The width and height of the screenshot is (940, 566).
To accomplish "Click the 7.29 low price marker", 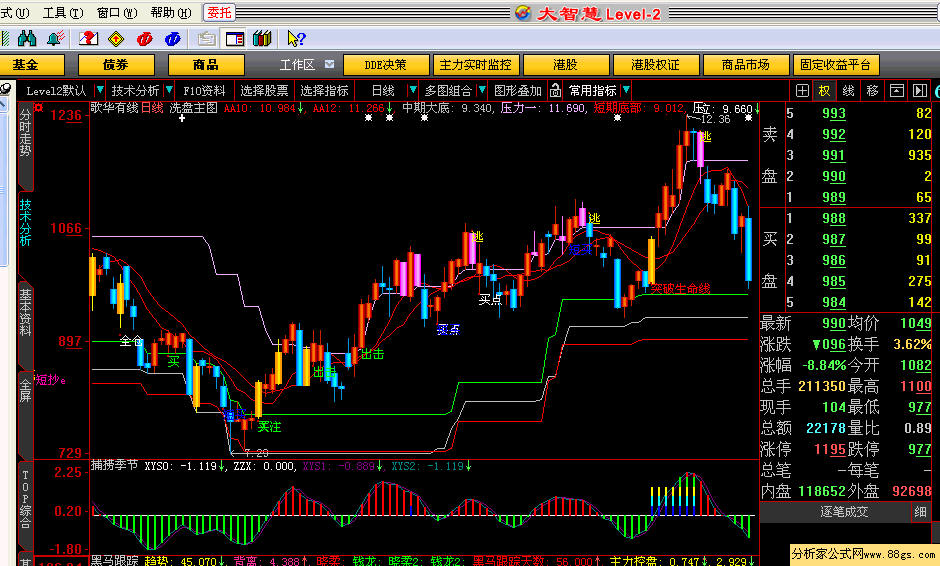I will pyautogui.click(x=257, y=453).
